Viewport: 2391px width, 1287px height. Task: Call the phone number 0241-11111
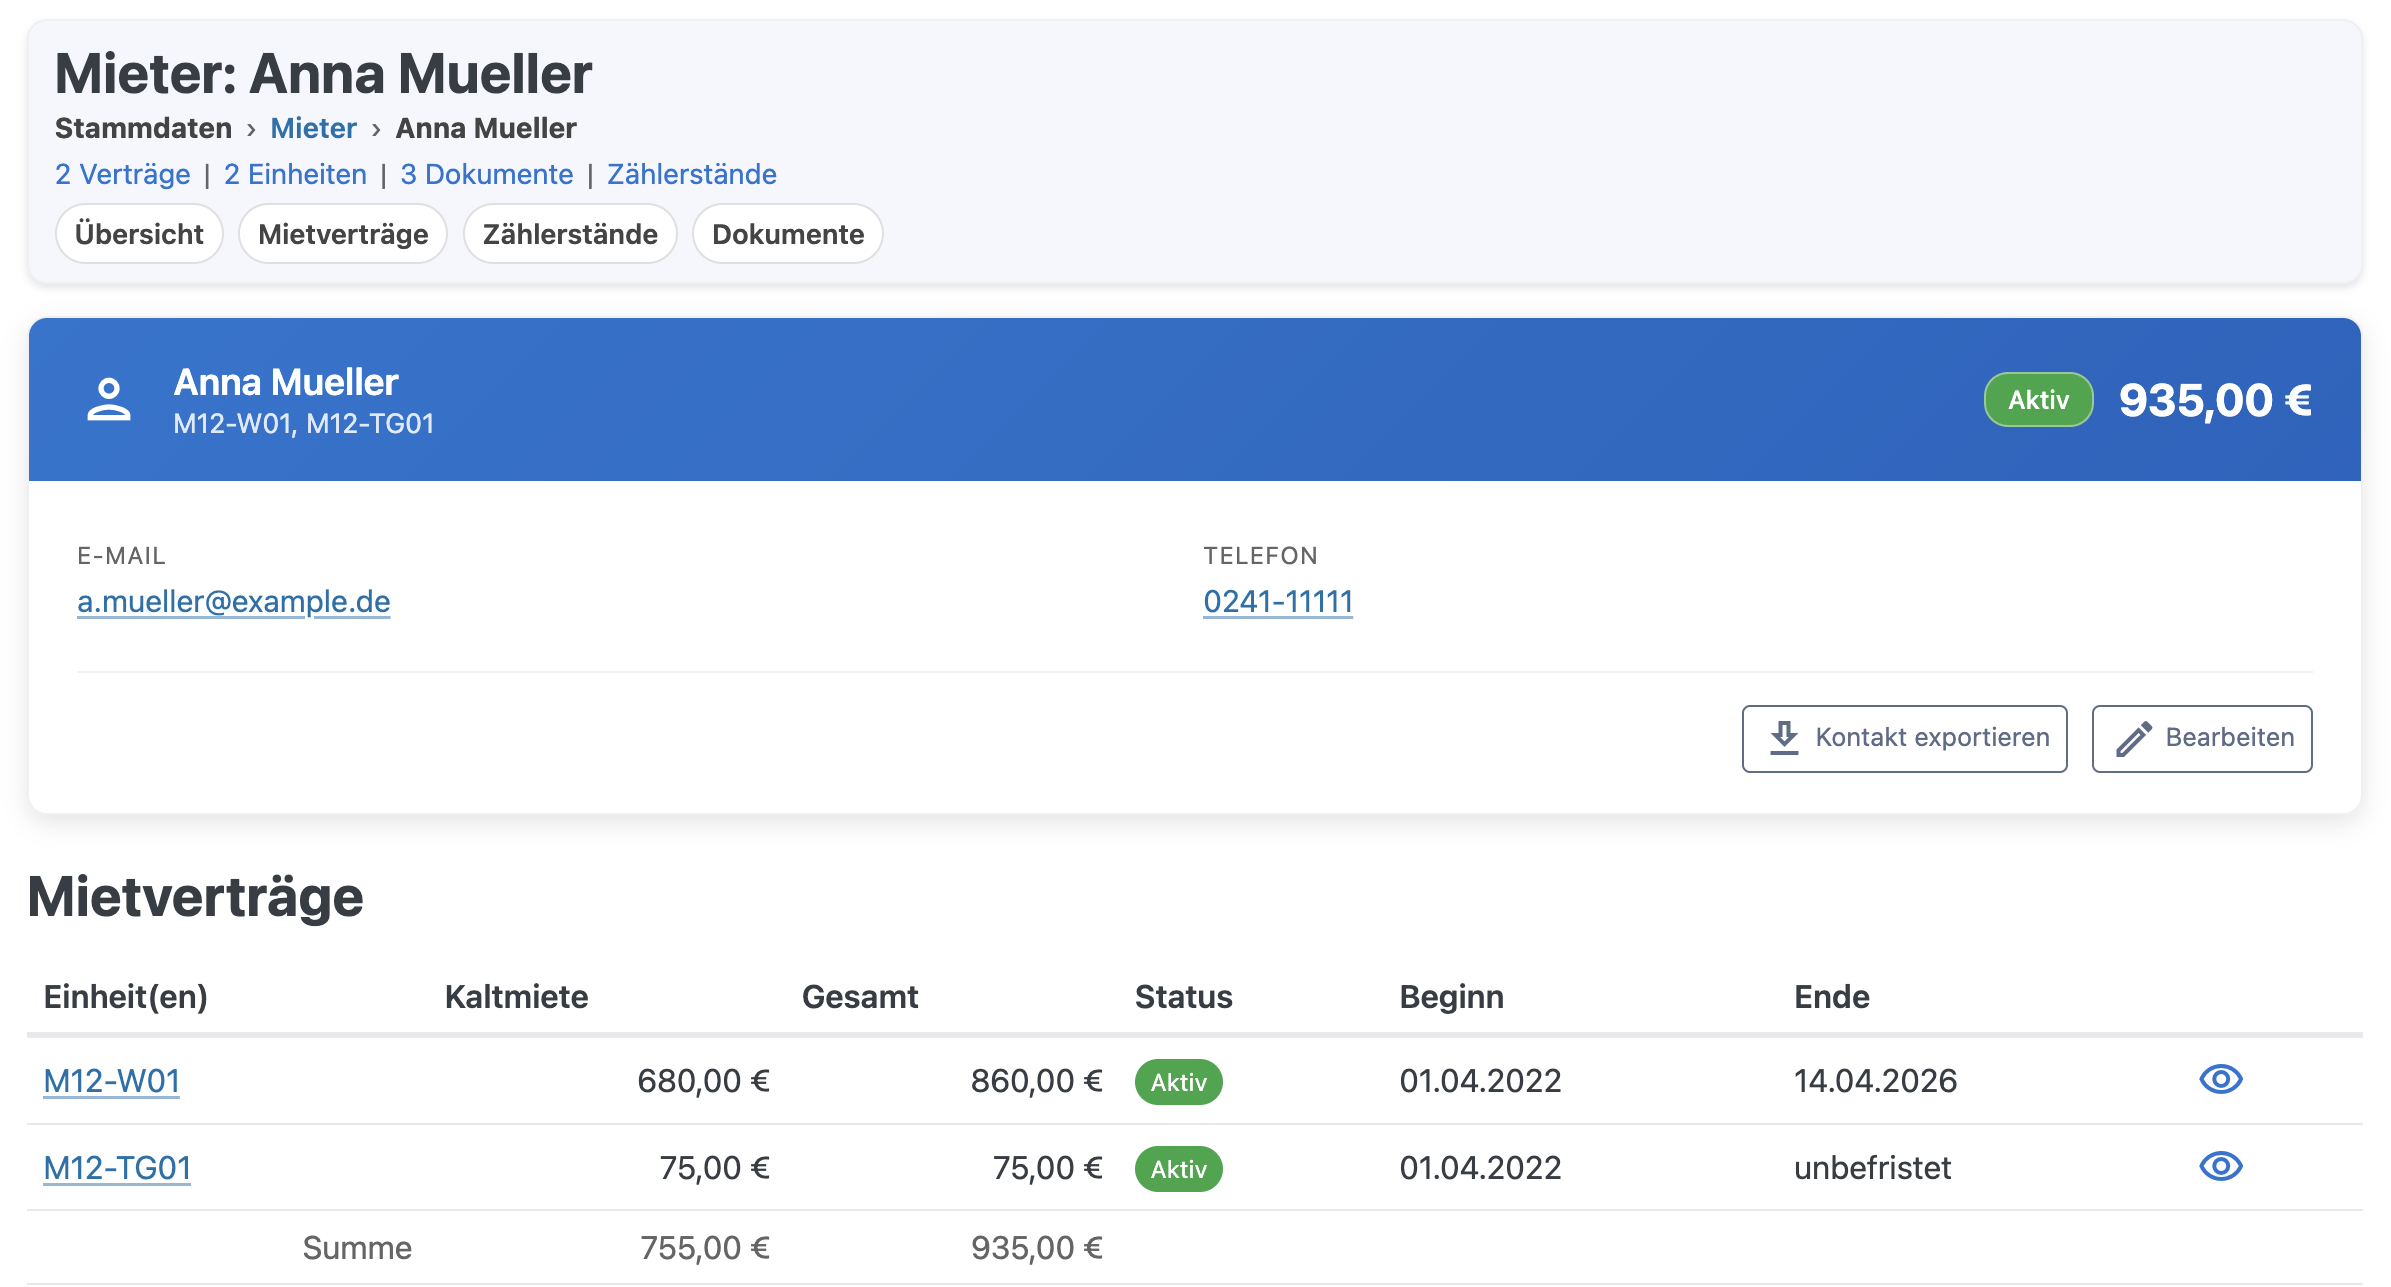[x=1277, y=601]
